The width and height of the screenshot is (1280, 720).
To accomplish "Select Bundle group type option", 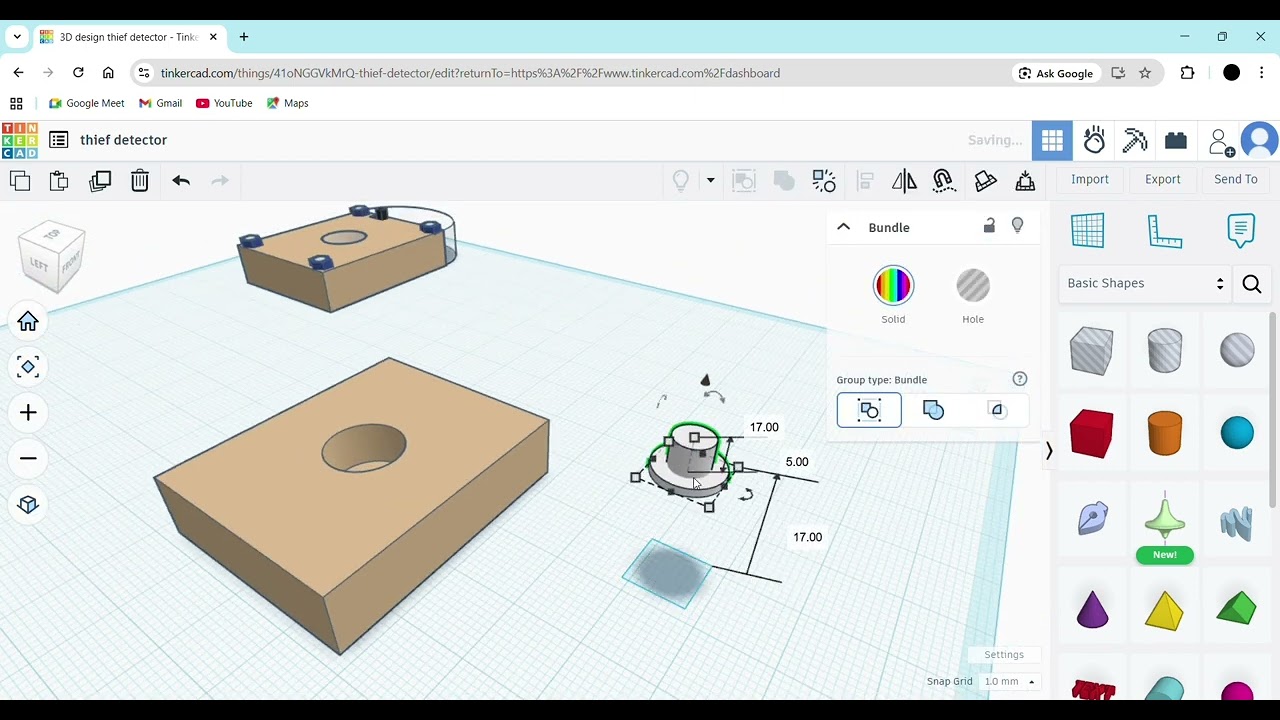I will pyautogui.click(x=869, y=410).
